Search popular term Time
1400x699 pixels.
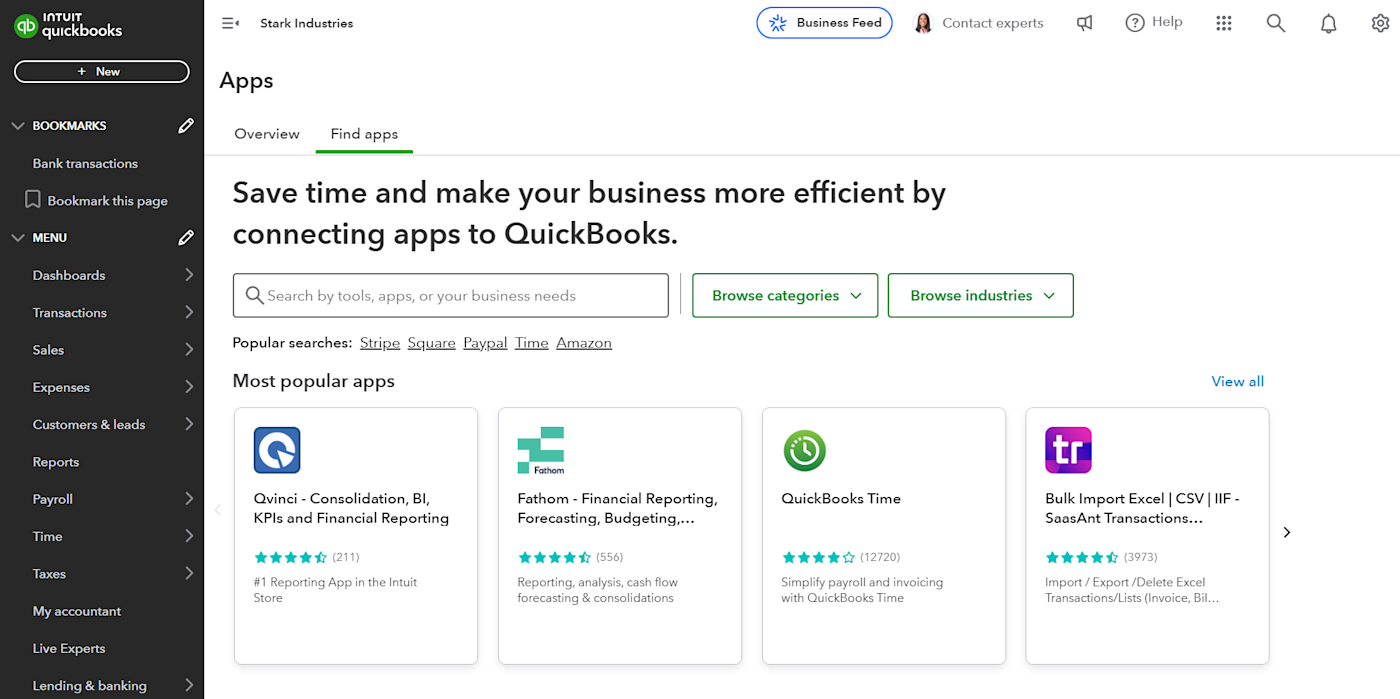(532, 343)
